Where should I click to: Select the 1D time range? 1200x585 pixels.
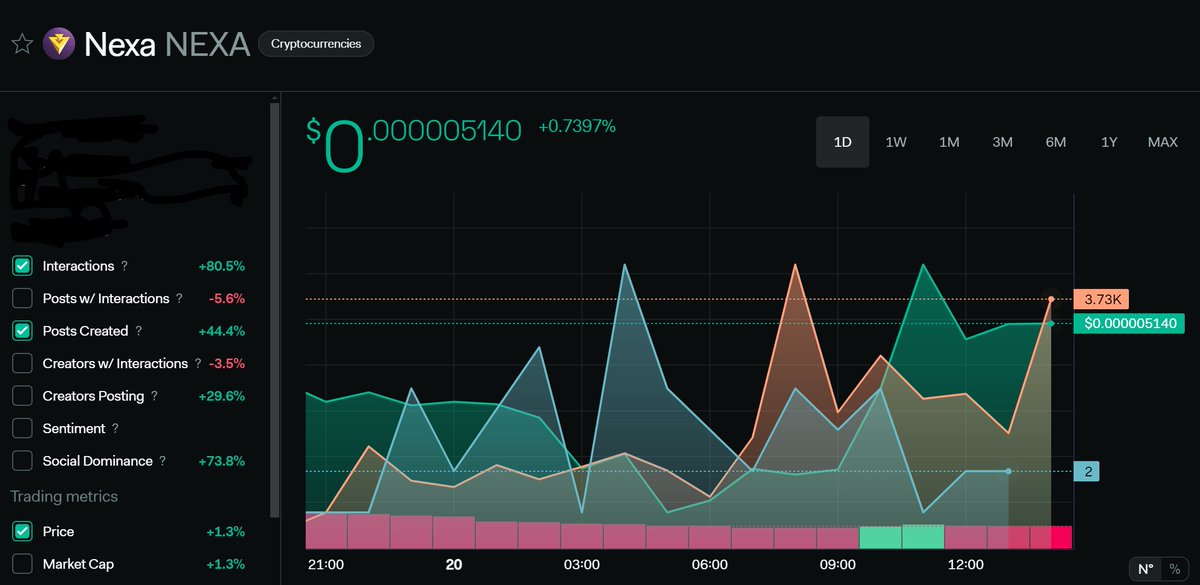(842, 142)
